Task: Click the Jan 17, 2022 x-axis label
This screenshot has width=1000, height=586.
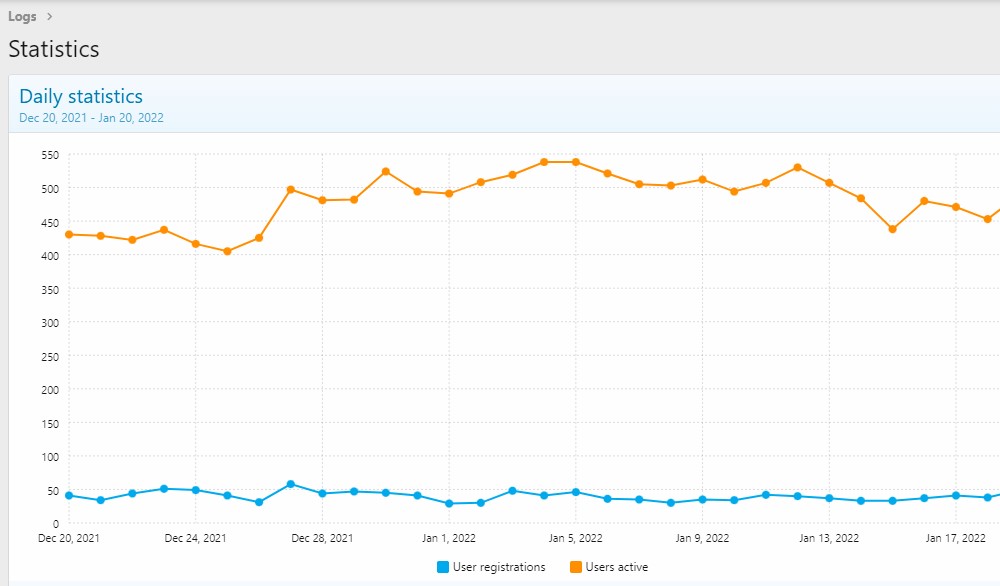Action: point(955,538)
